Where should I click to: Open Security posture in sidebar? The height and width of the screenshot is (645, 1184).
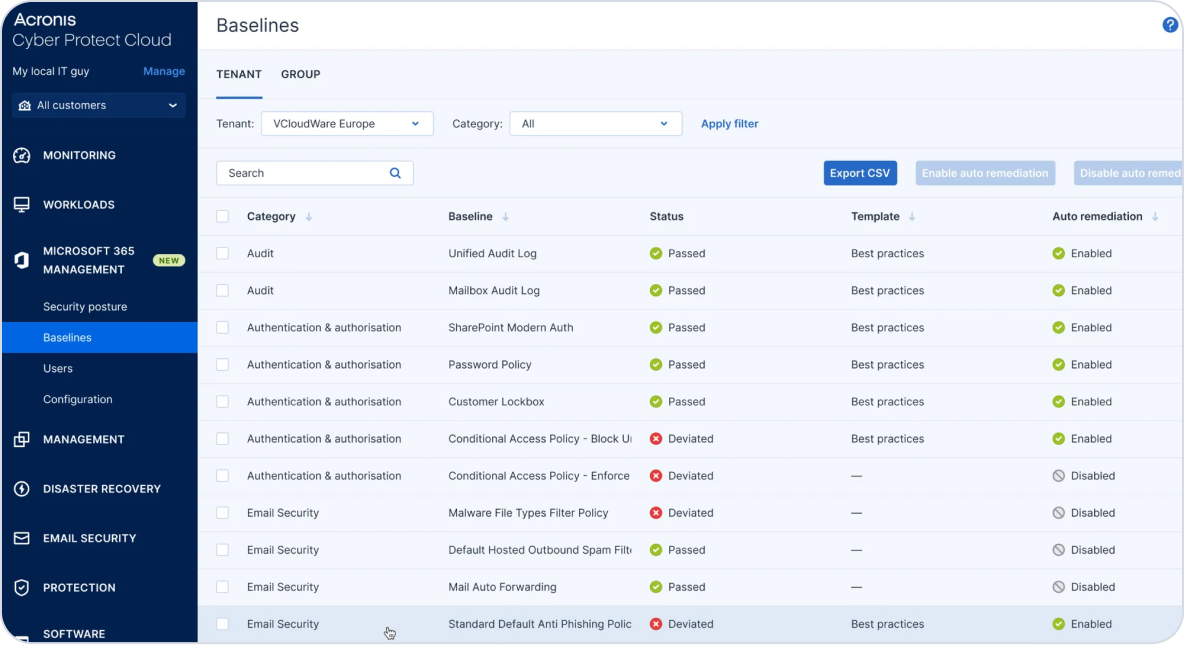click(x=85, y=307)
